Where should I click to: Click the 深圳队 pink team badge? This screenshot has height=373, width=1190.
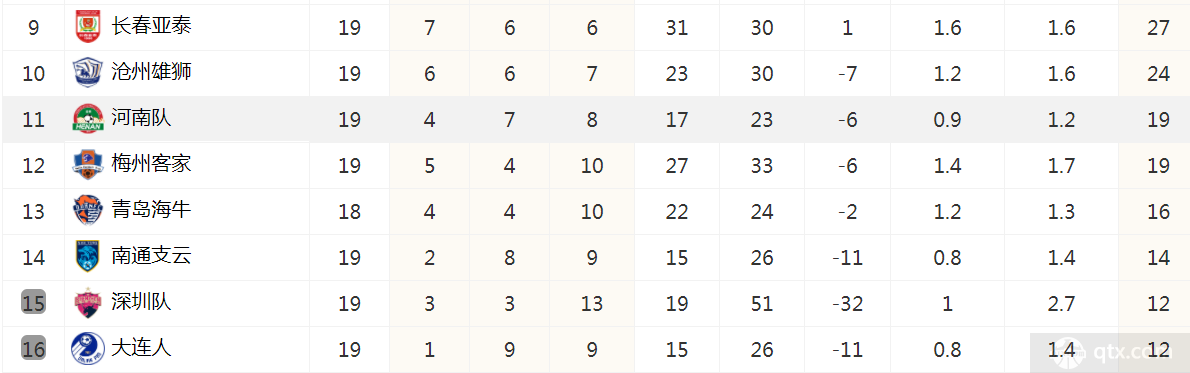point(87,303)
